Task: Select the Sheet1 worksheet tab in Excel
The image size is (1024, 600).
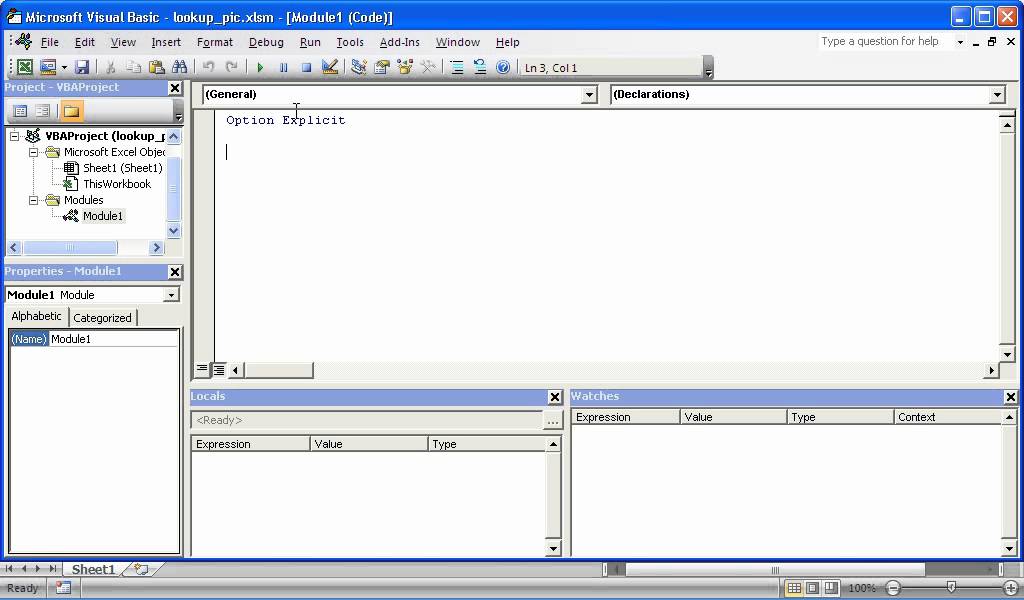Action: click(93, 569)
